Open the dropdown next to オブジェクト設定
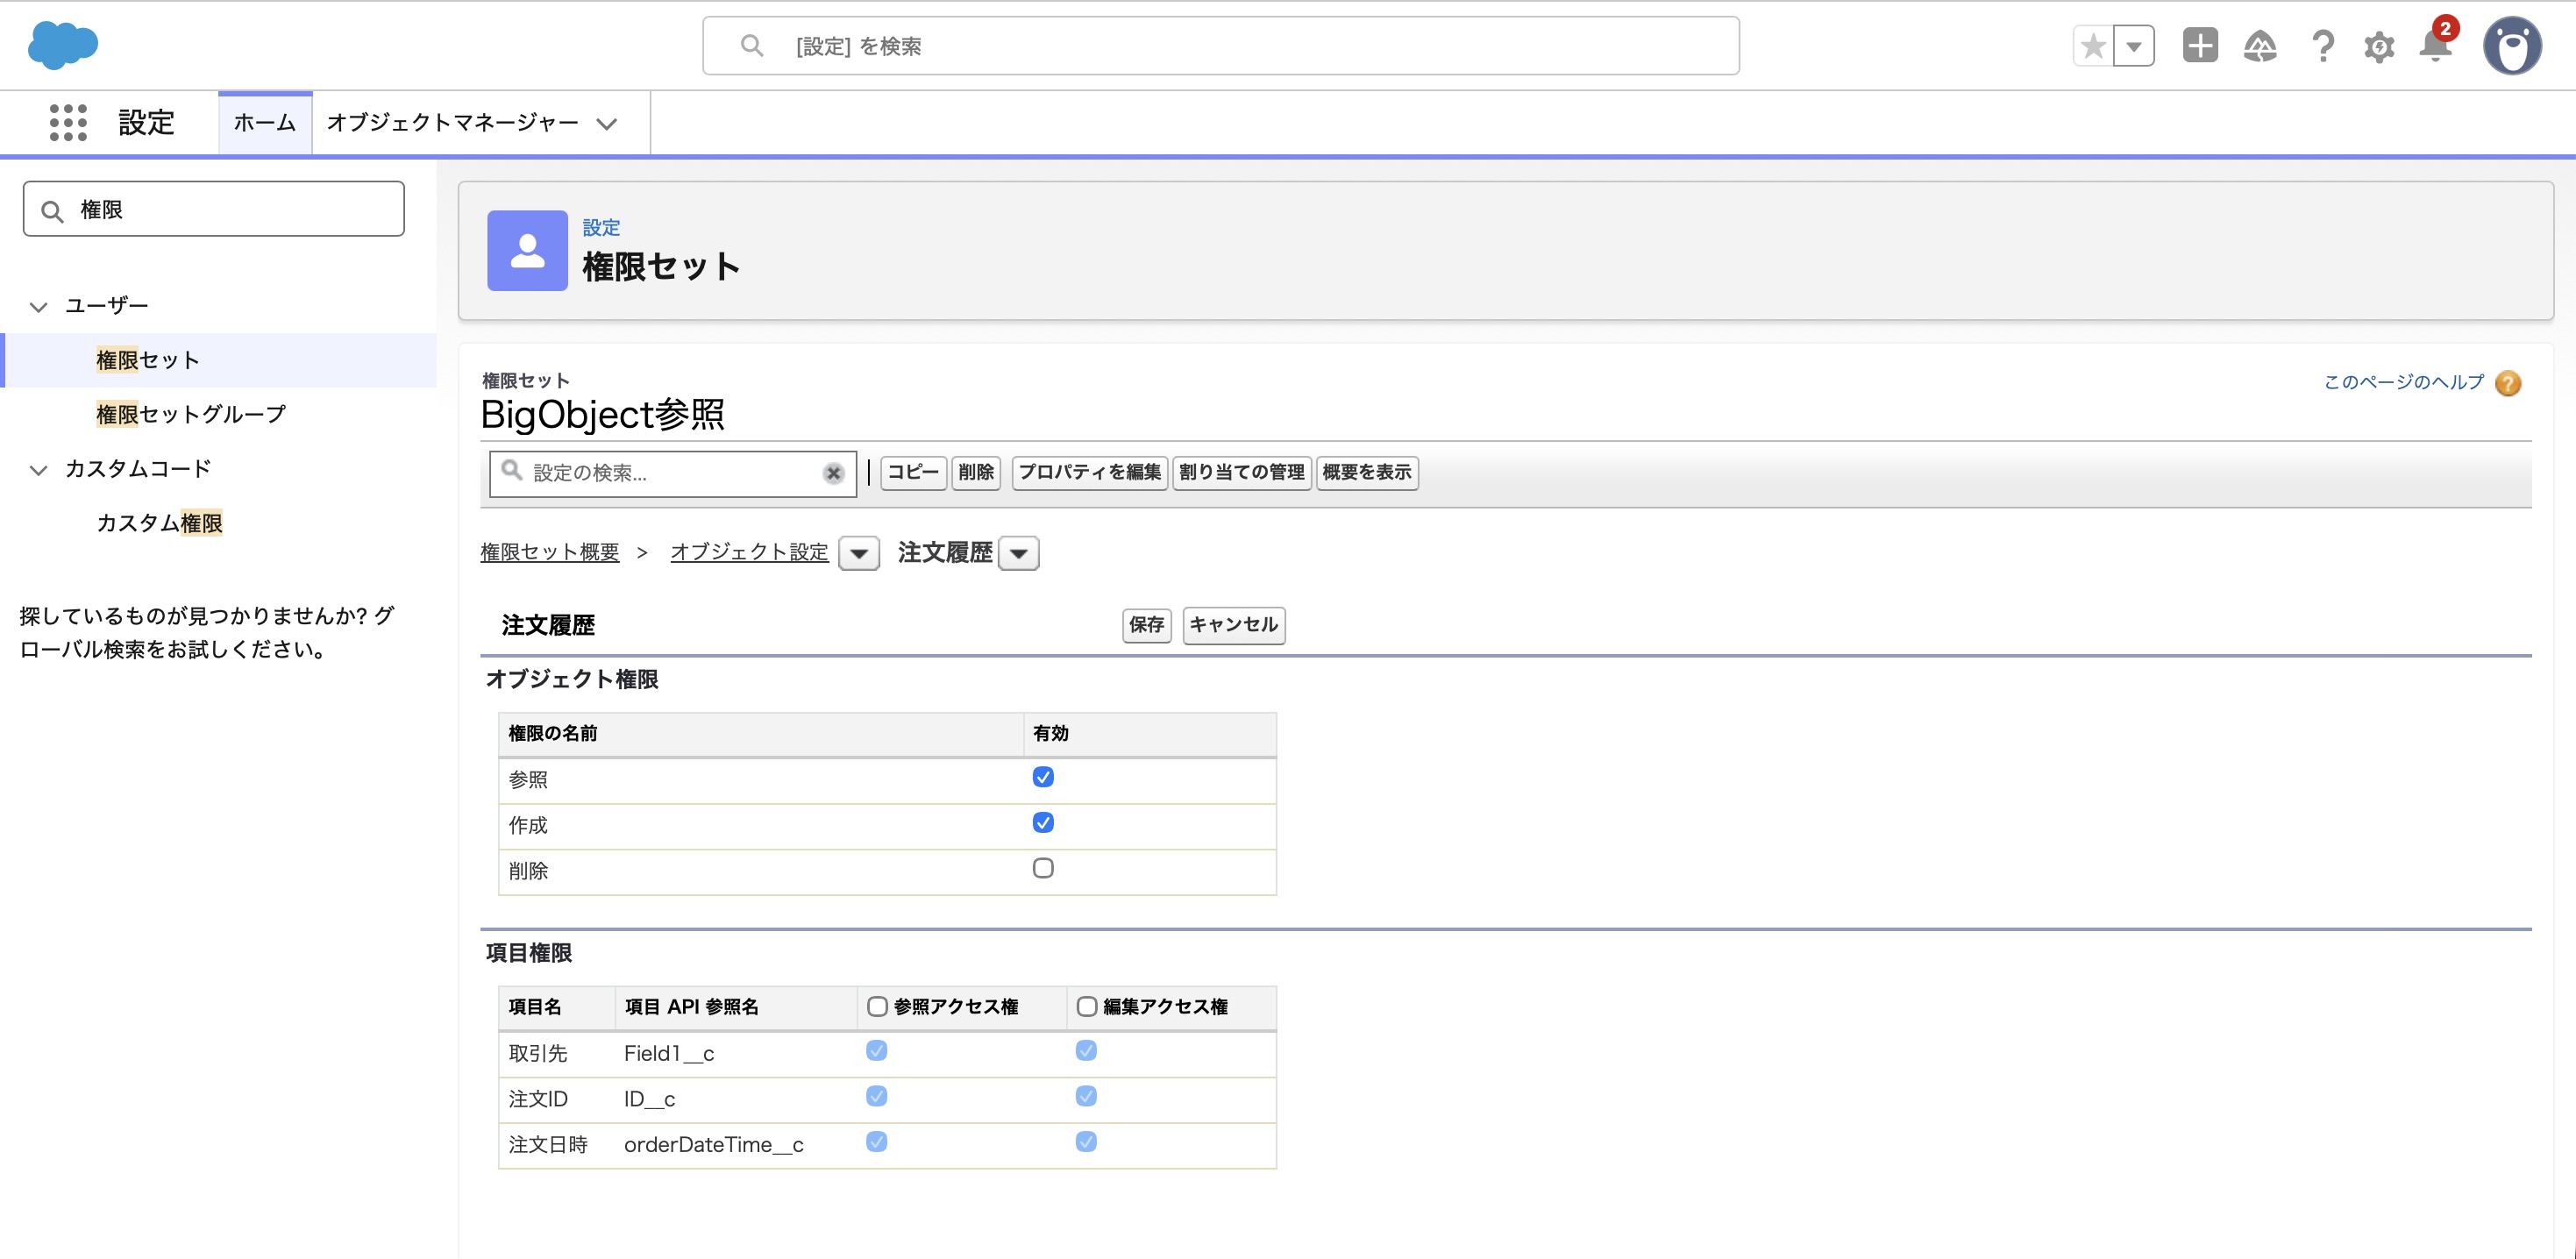This screenshot has width=2576, height=1259. pos(859,553)
